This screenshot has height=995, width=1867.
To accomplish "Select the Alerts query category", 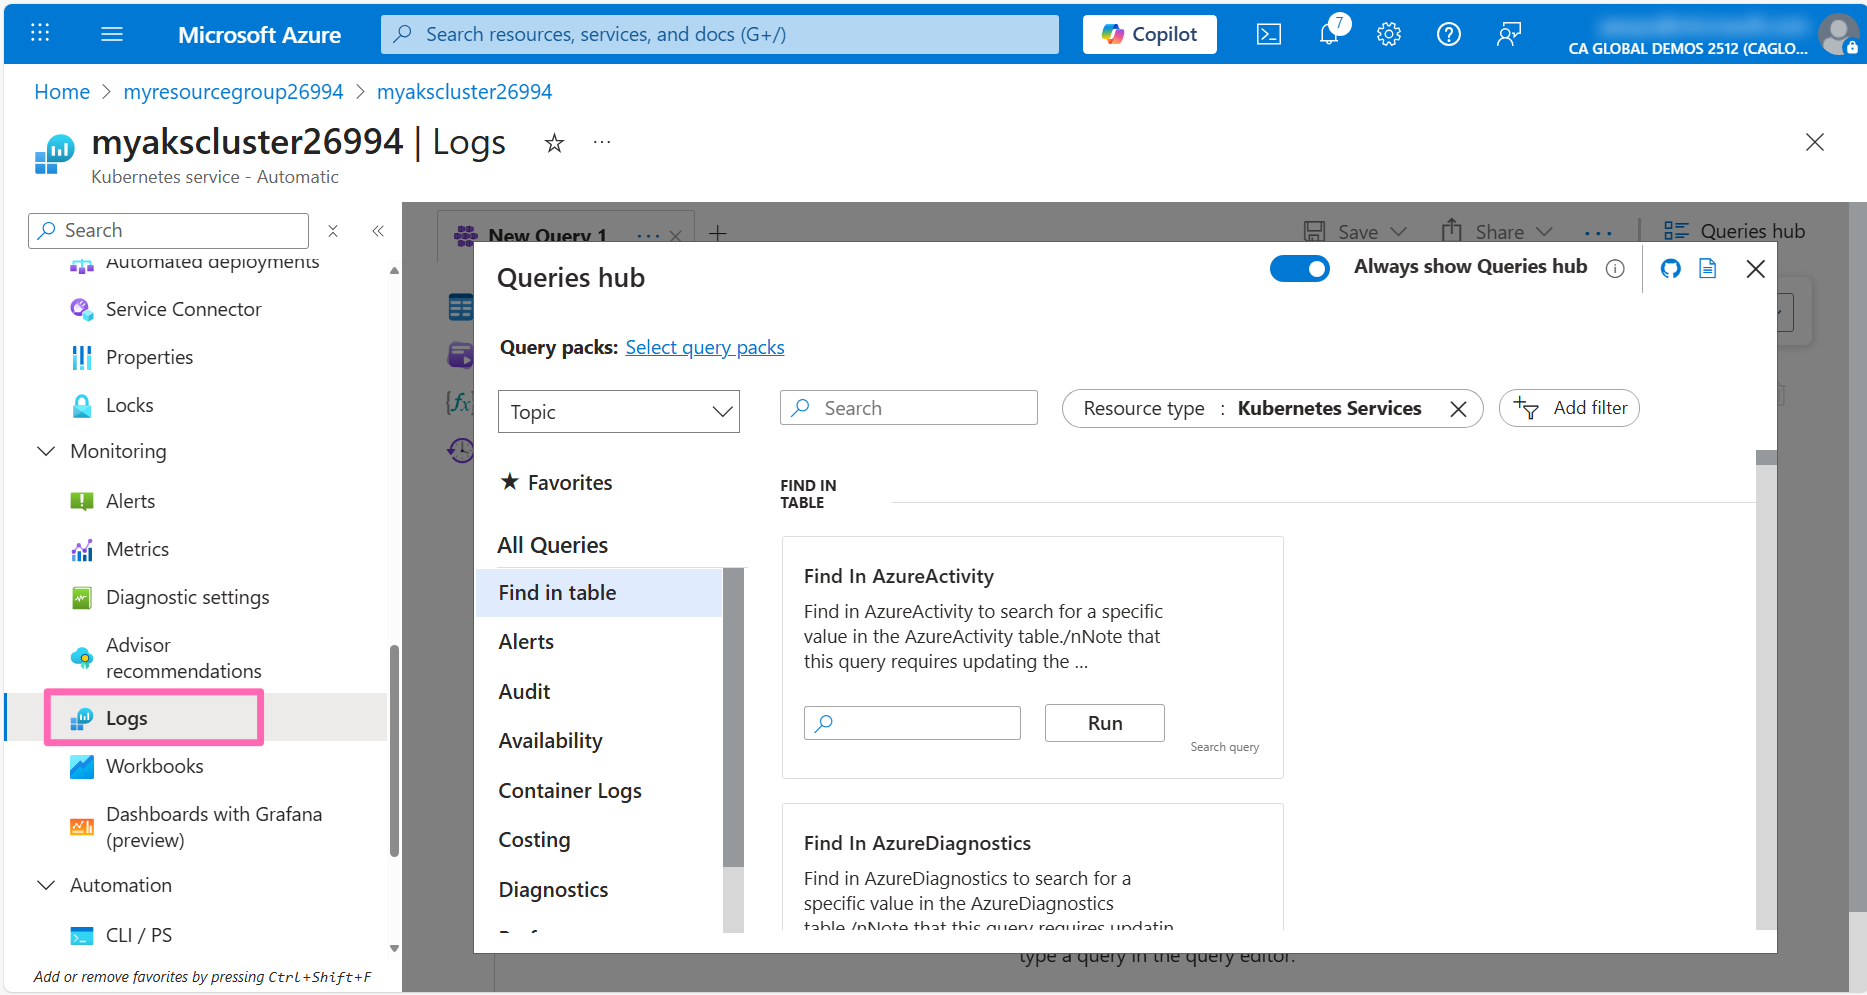I will [x=526, y=641].
